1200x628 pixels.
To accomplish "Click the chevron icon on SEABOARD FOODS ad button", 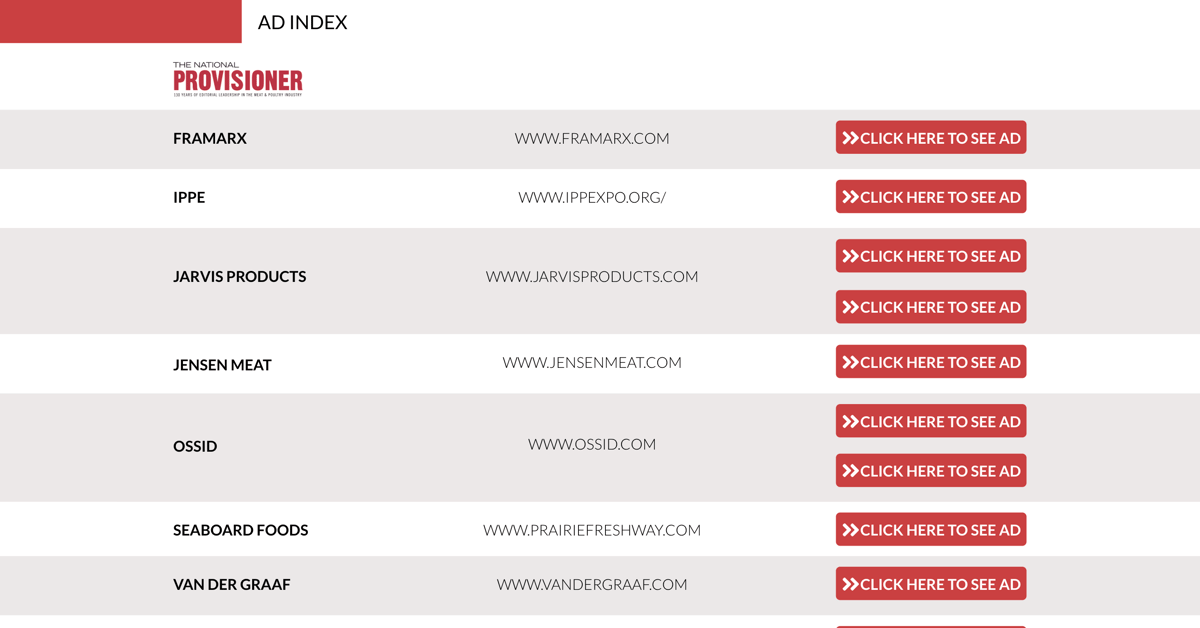I will click(851, 529).
